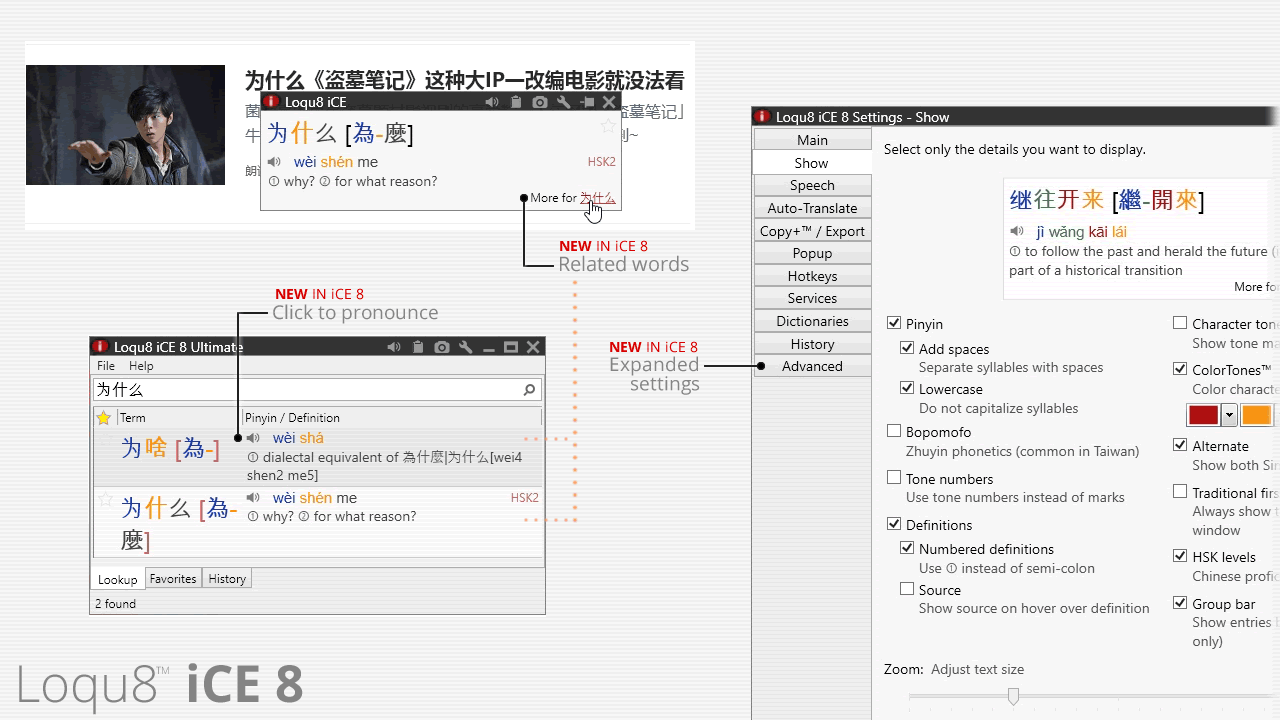The image size is (1280, 720).
Task: Click the camera icon in the Loqu8 iCE popup
Action: pos(540,102)
